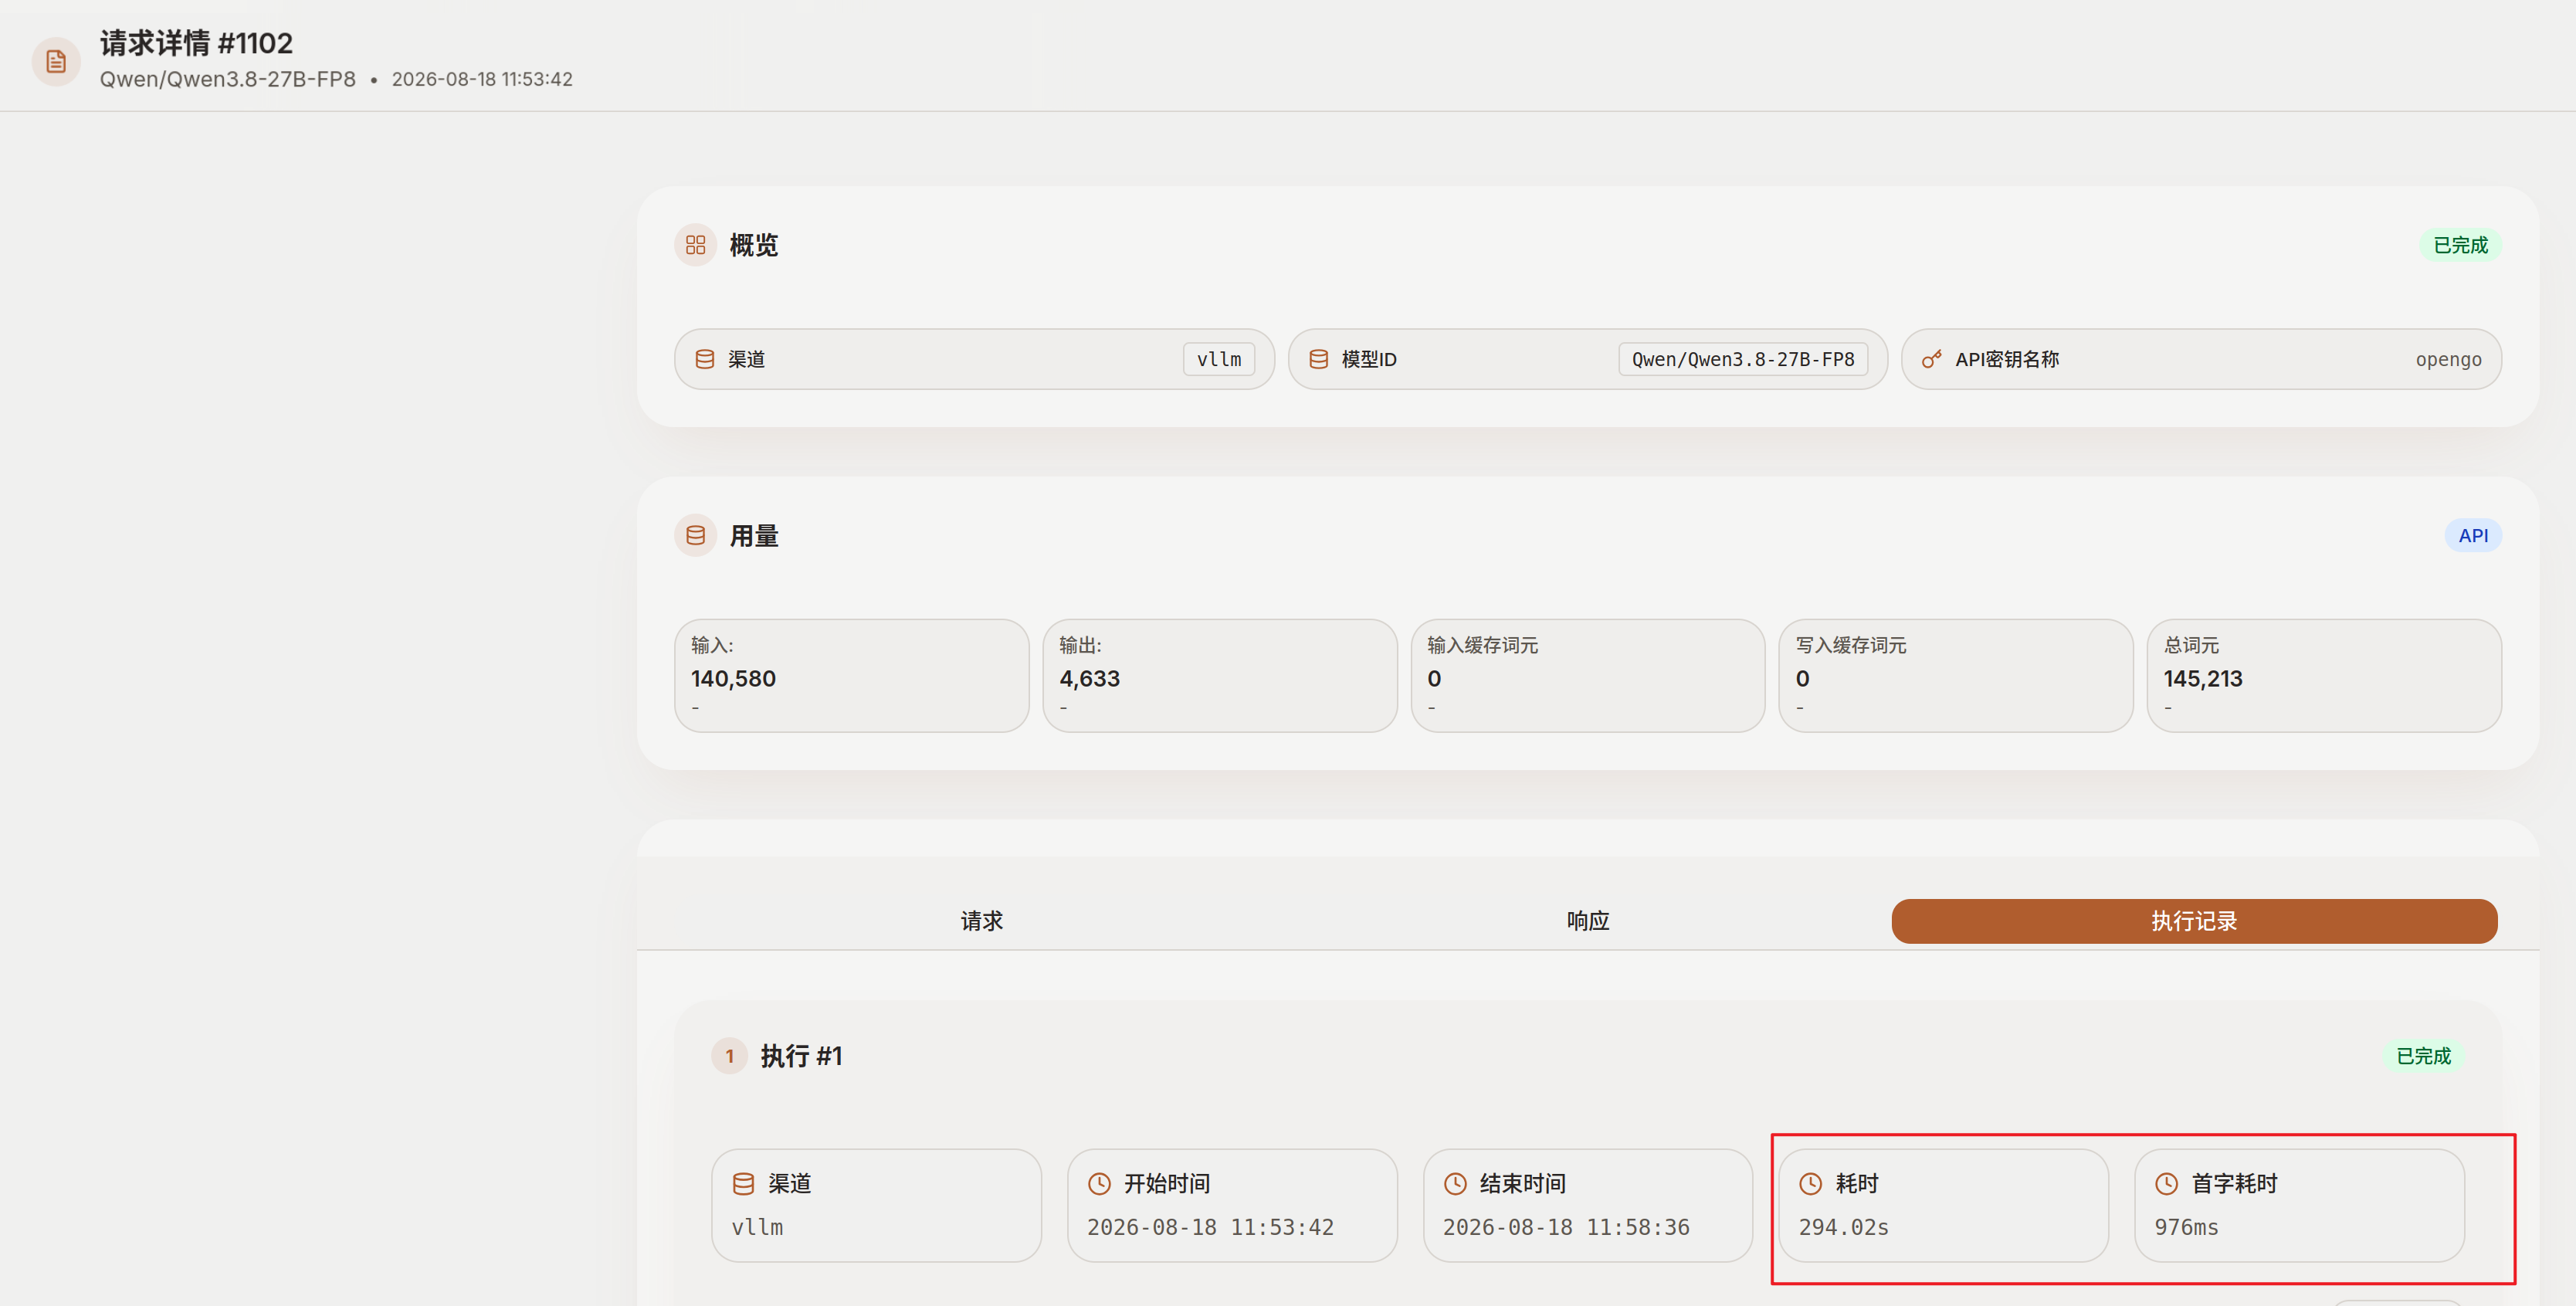Click the 输入缓存词元 value 0
Image resolution: width=2576 pixels, height=1306 pixels.
pyautogui.click(x=1434, y=679)
